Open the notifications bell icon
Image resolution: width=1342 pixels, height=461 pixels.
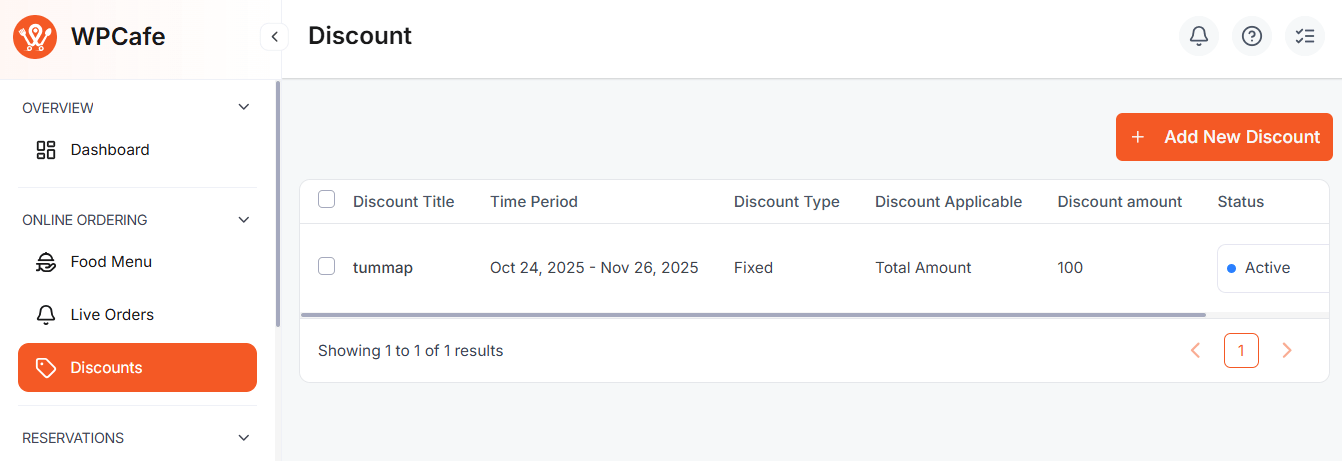pos(1198,36)
